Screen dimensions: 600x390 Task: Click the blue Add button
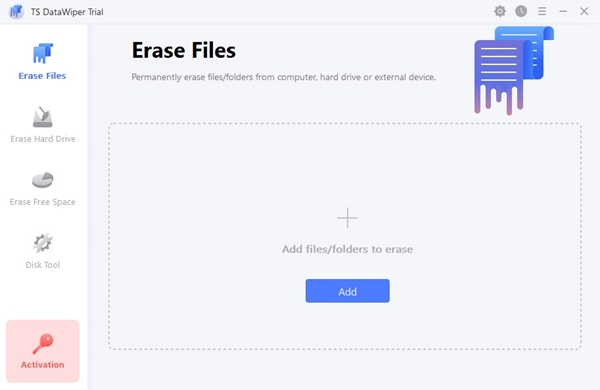347,291
